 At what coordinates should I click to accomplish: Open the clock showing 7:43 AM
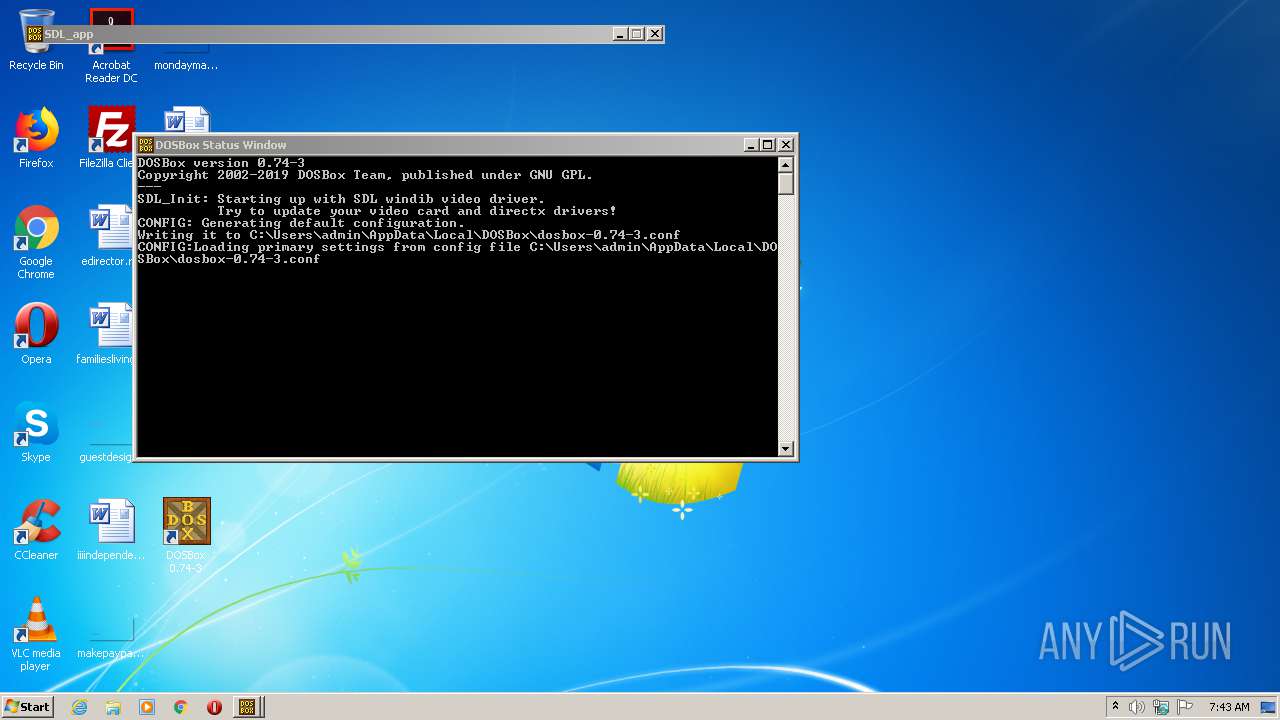tap(1229, 707)
